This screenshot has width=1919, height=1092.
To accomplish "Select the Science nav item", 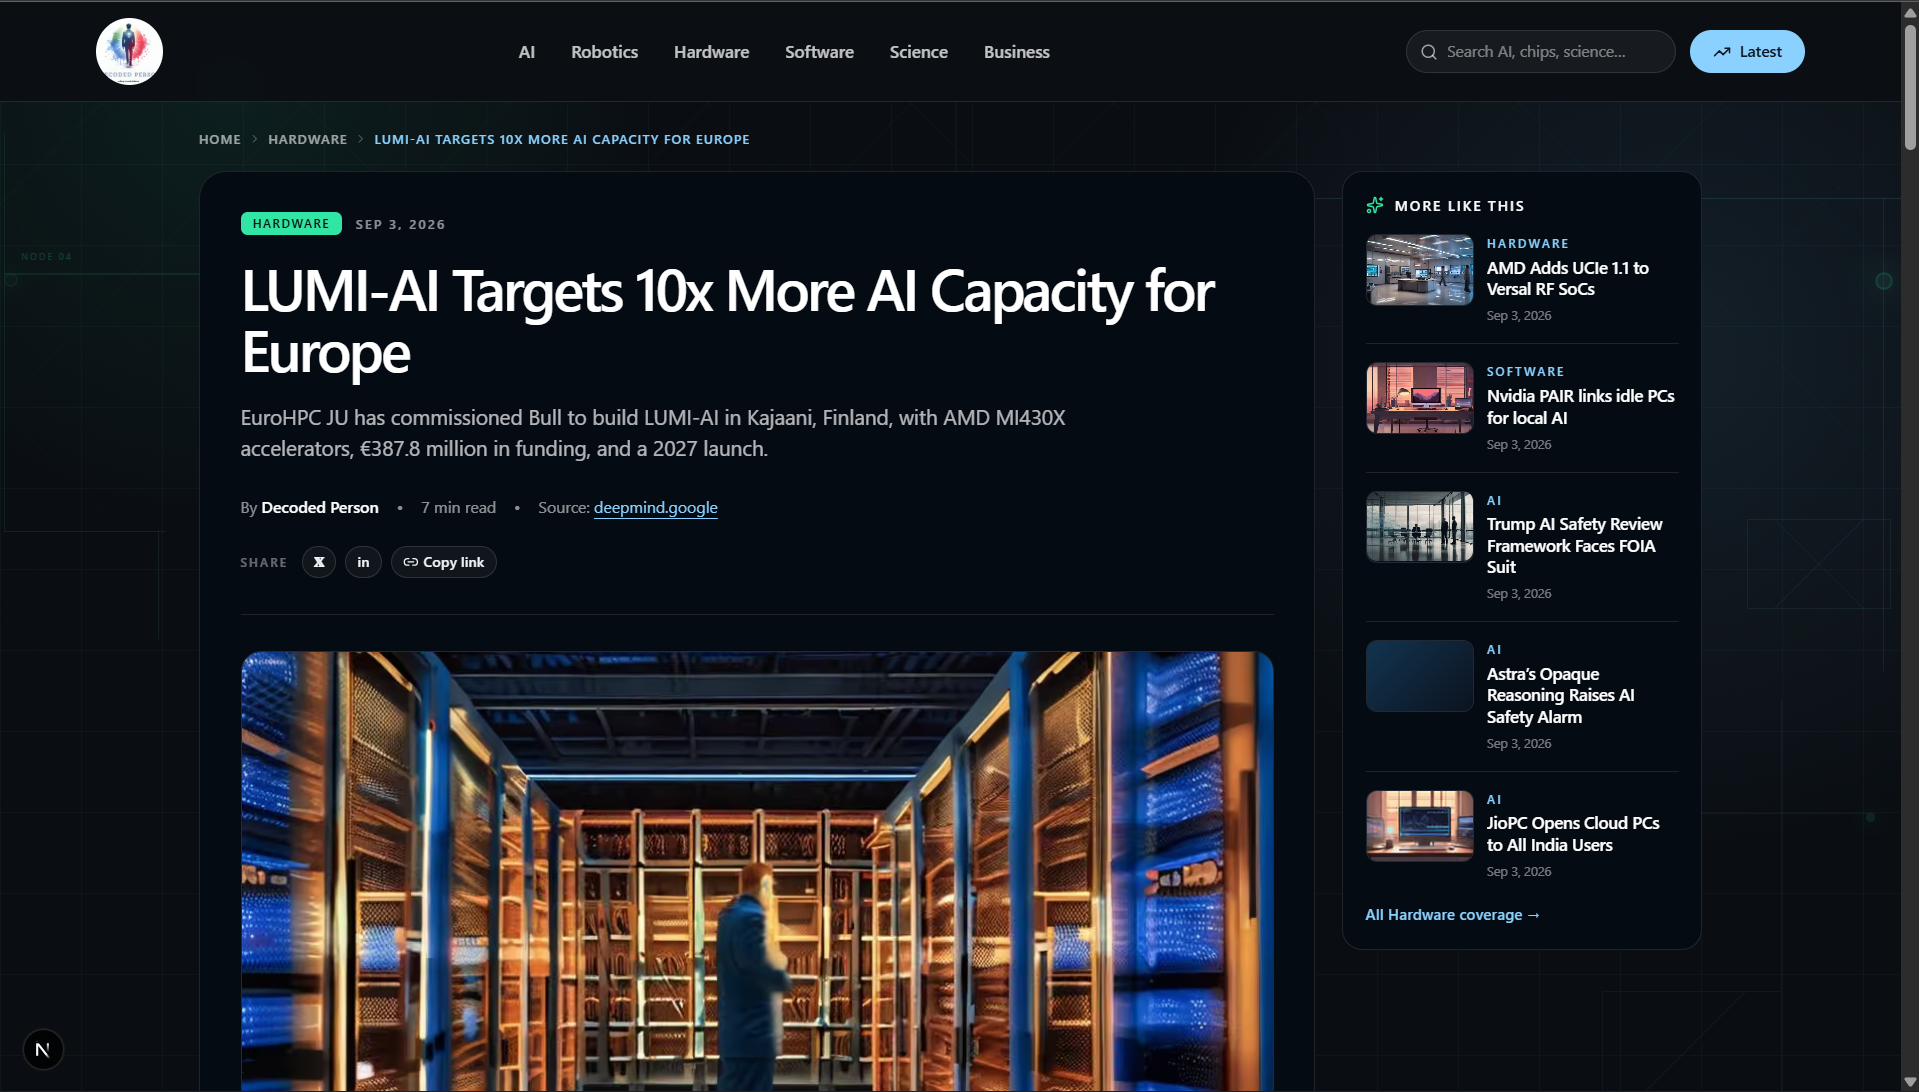I will pos(918,52).
